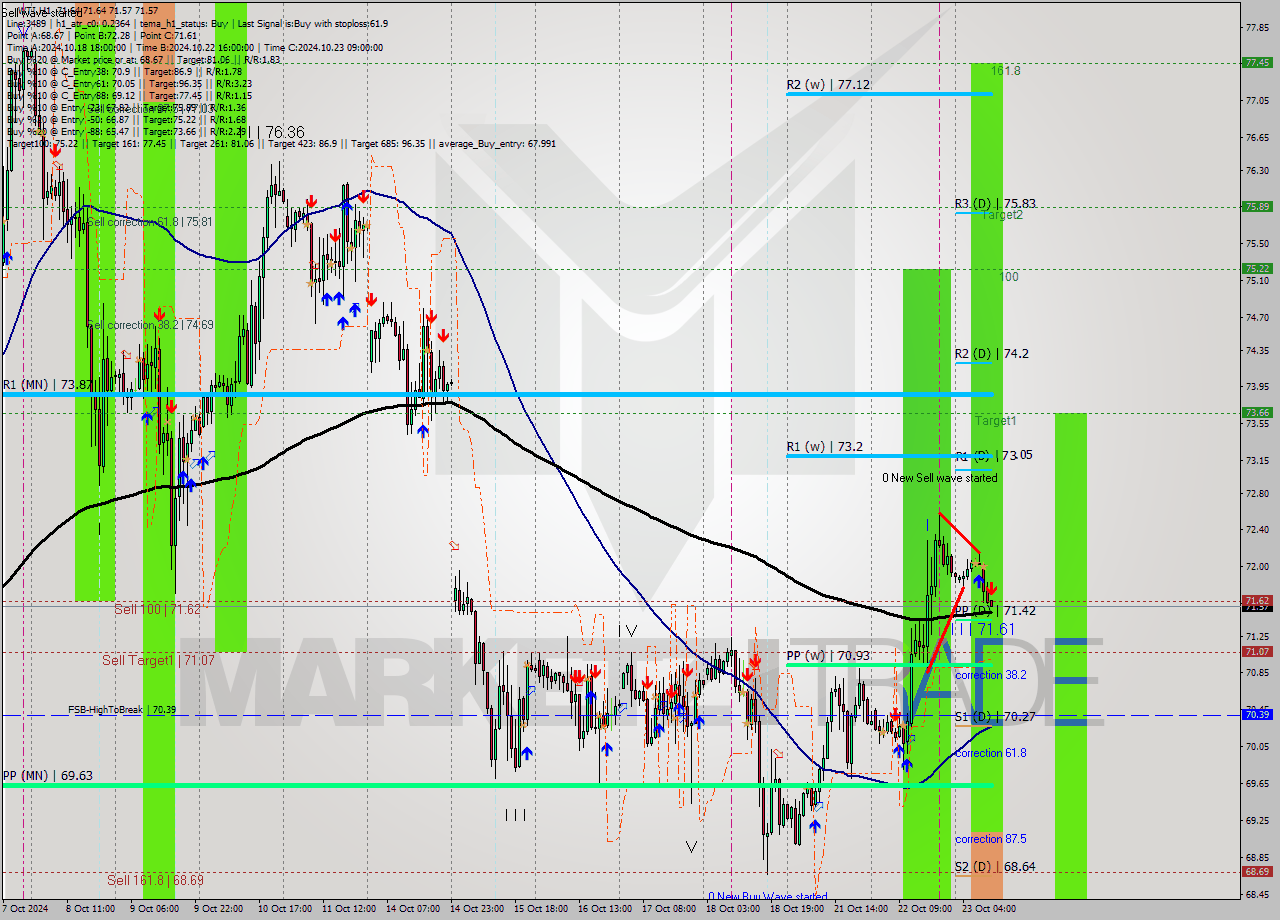Click 'Sell correction 61.8 | 75.81' text
The height and width of the screenshot is (920, 1280).
click(x=149, y=222)
